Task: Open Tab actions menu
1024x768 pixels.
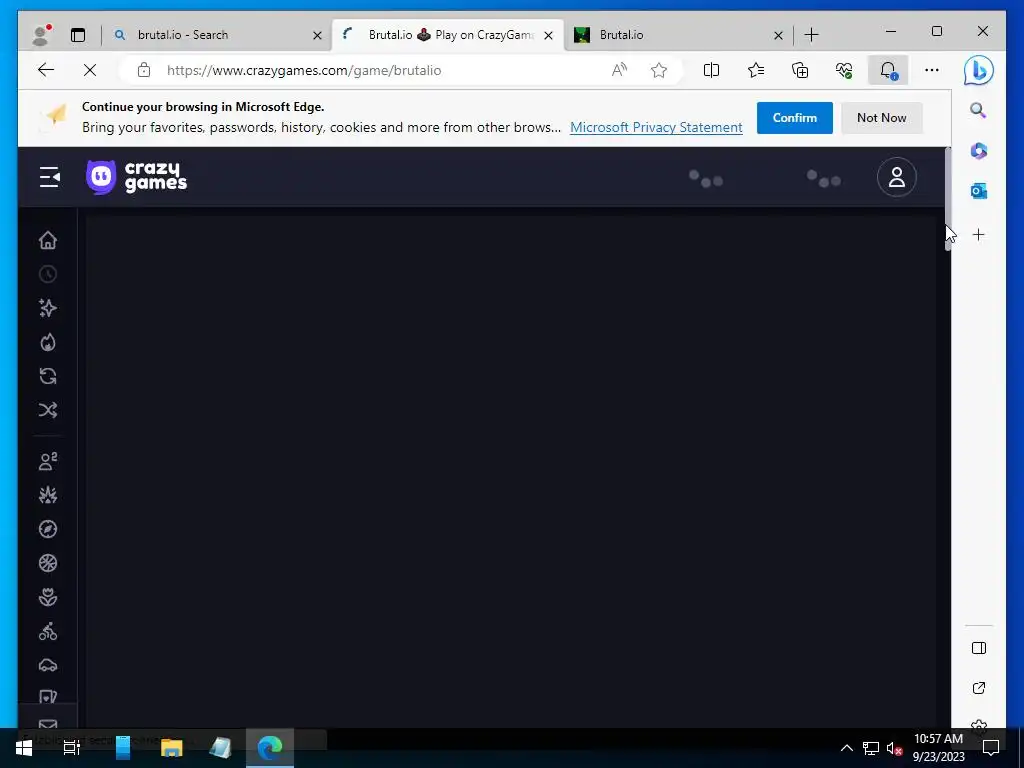Action: [78, 35]
